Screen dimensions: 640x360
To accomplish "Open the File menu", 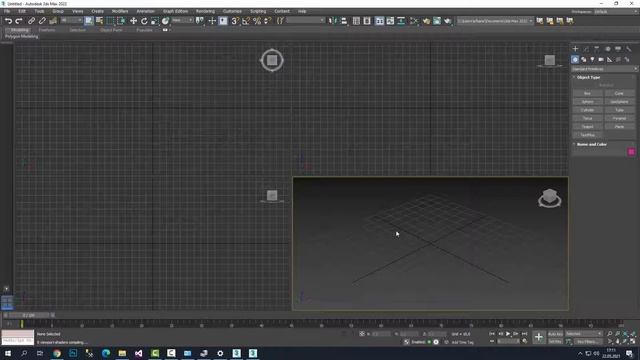I will click(x=7, y=11).
